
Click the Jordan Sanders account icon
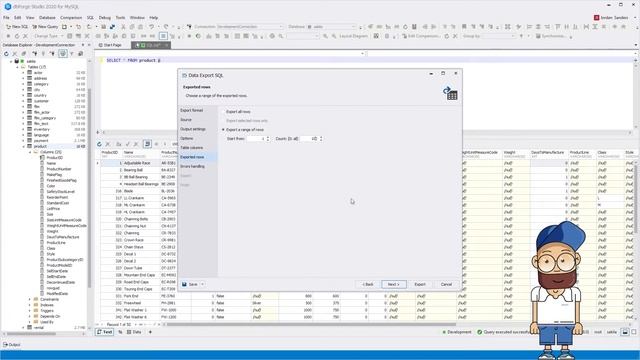point(596,18)
